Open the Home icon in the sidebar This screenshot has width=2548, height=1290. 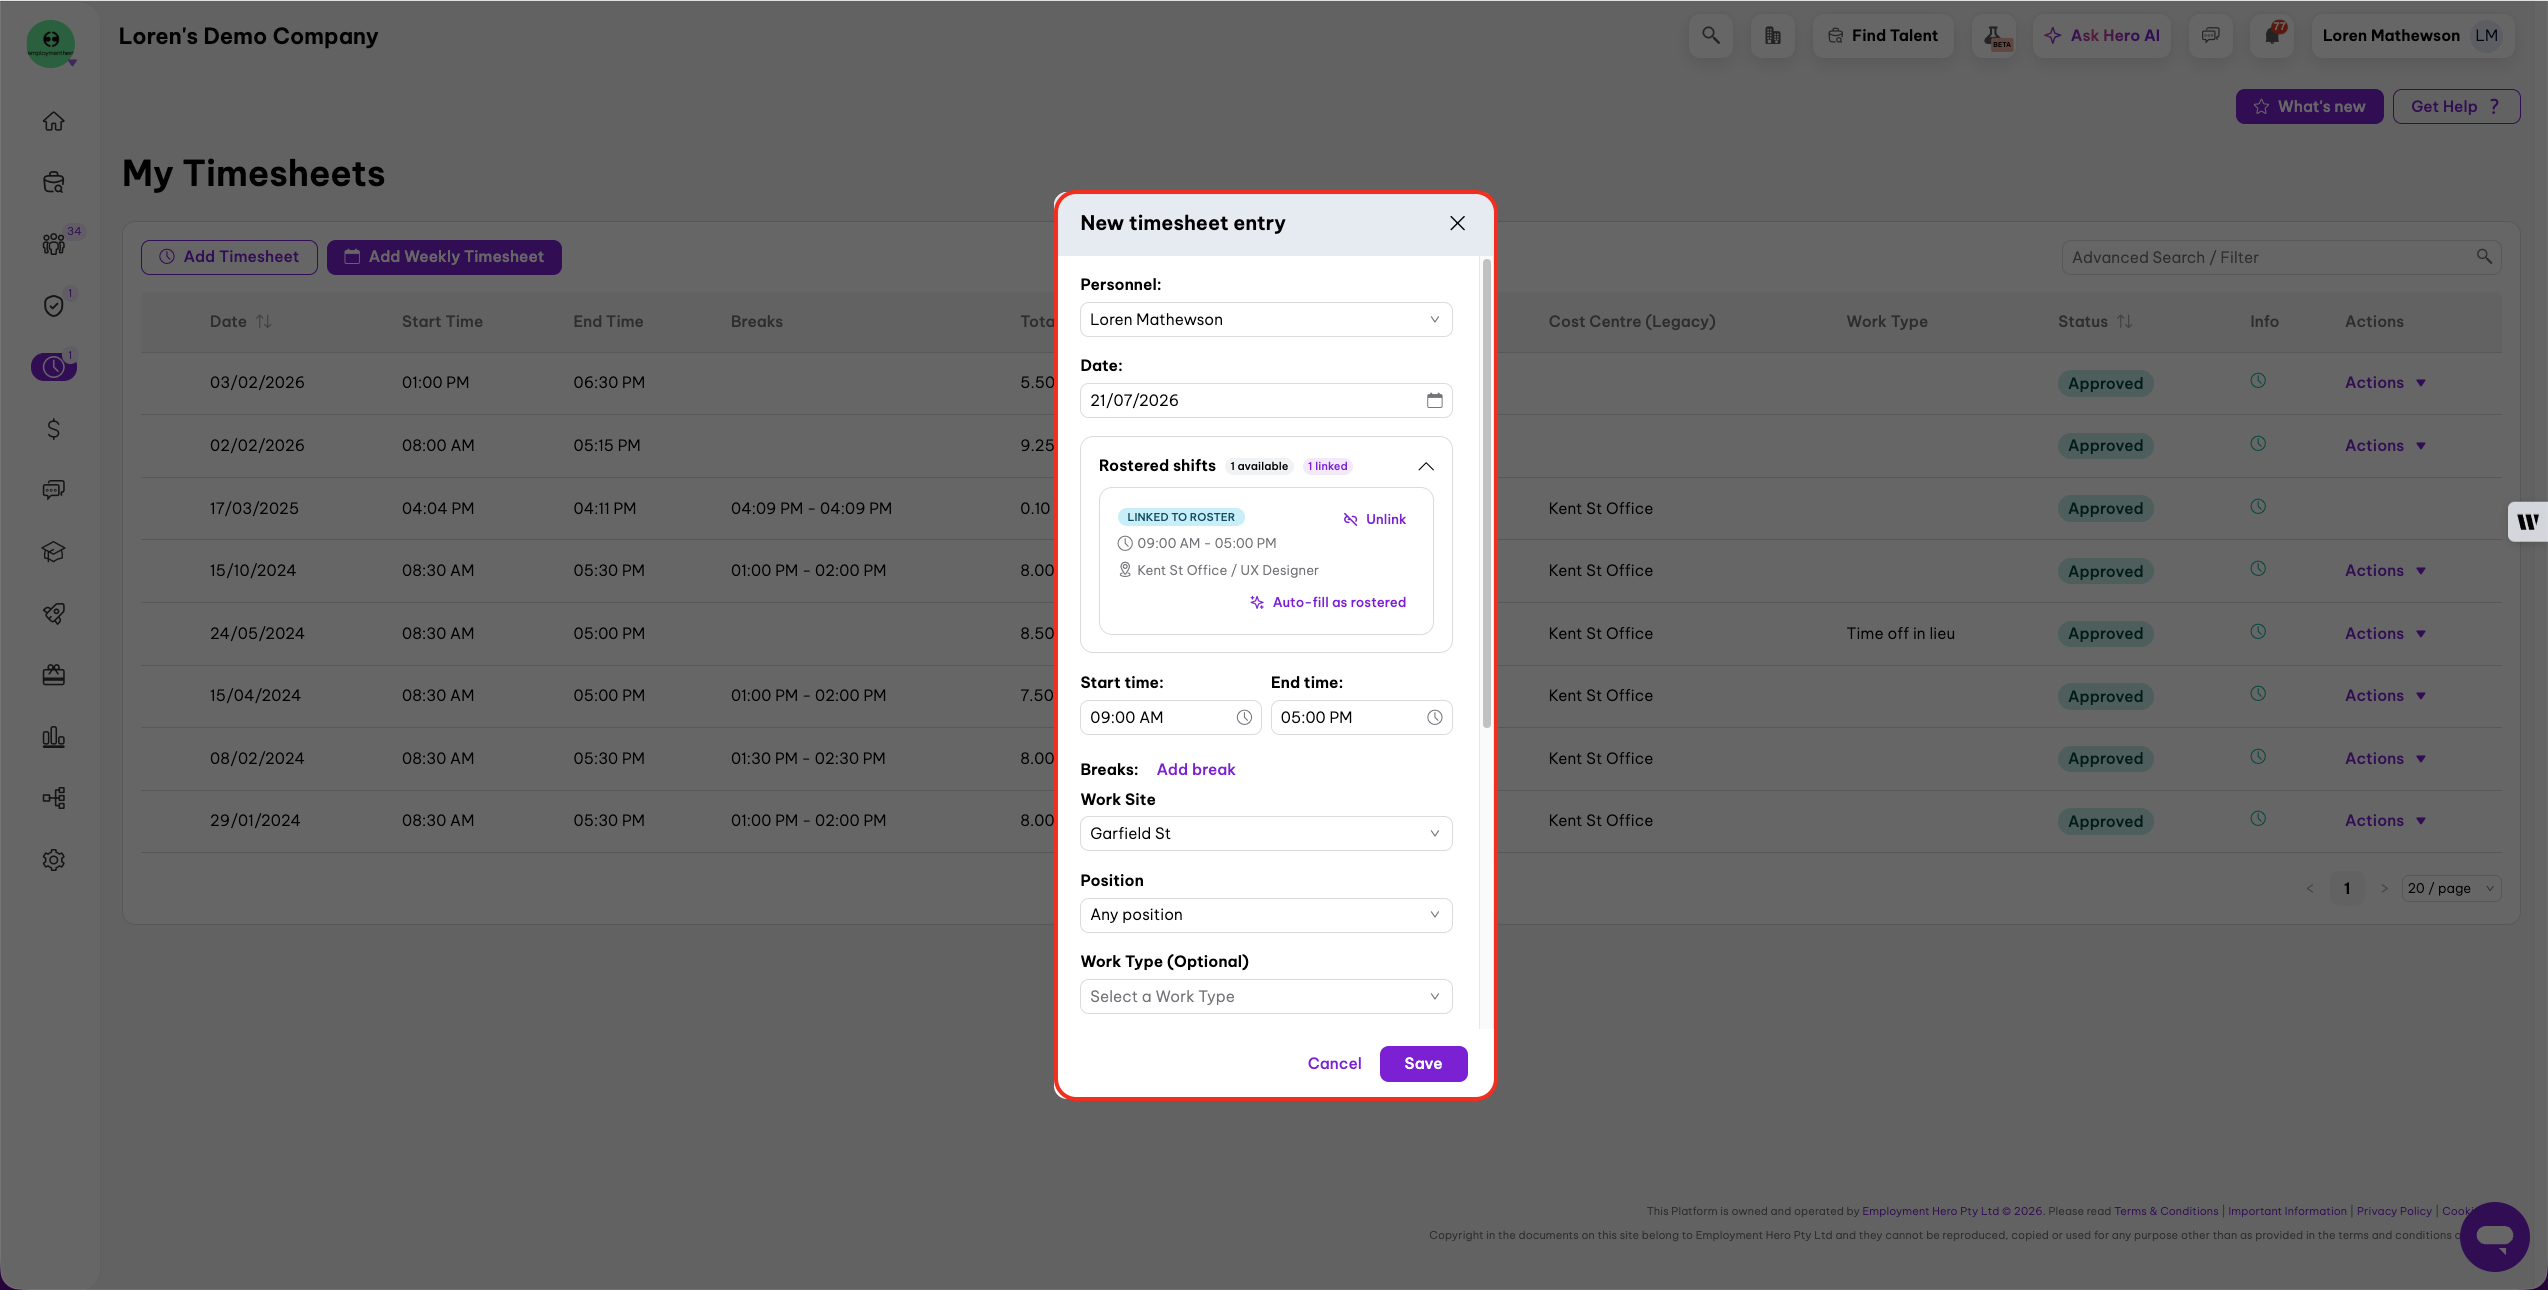(x=54, y=121)
